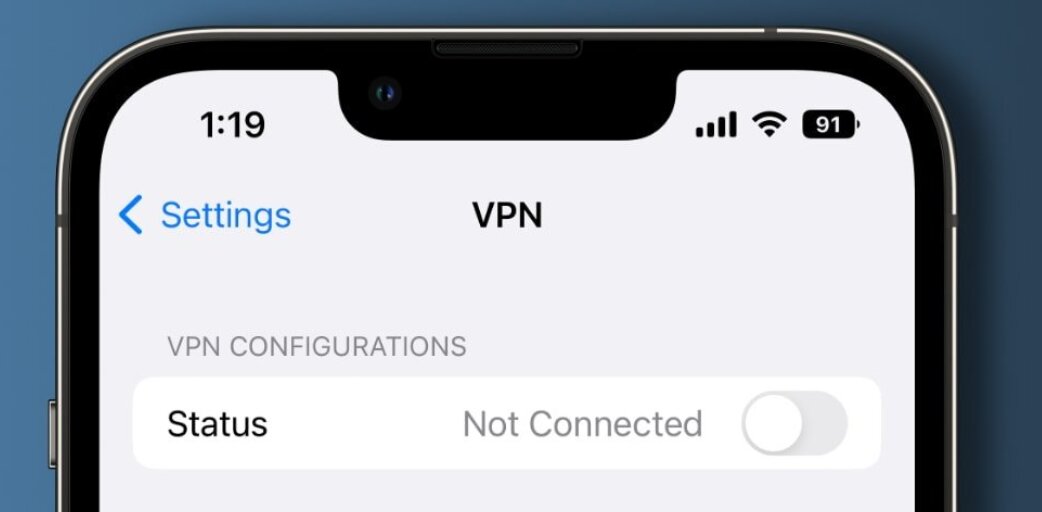Click the earpiece speaker grille
The width and height of the screenshot is (1042, 512).
point(507,49)
